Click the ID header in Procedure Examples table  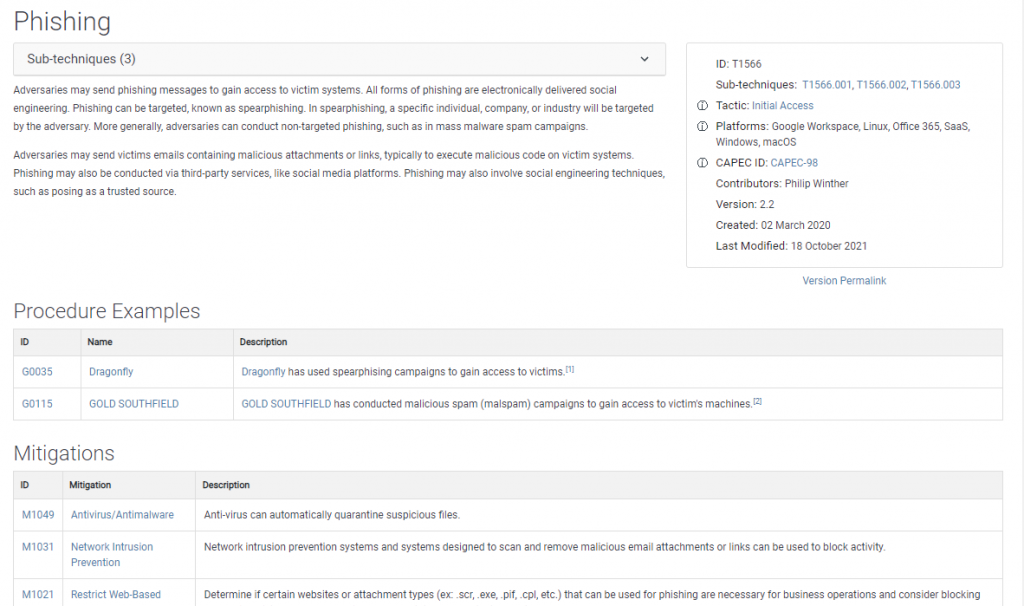25,342
